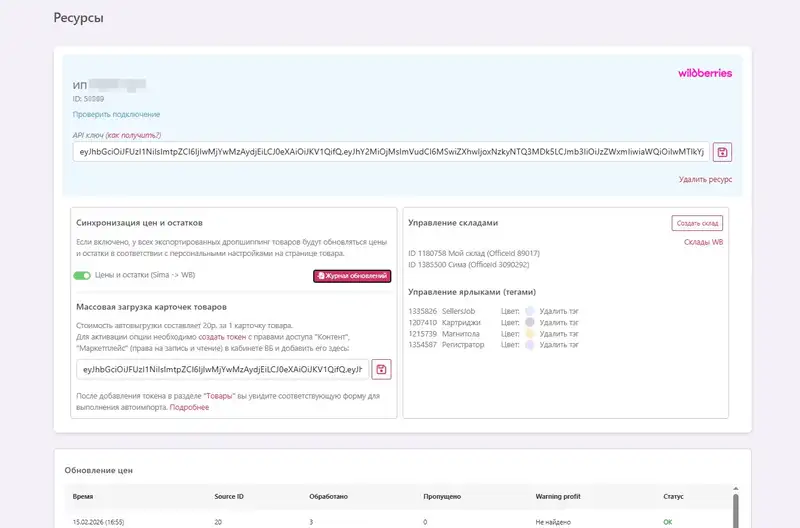This screenshot has width=800, height=528.
Task: Click Проверить подключение link
Action: click(116, 114)
